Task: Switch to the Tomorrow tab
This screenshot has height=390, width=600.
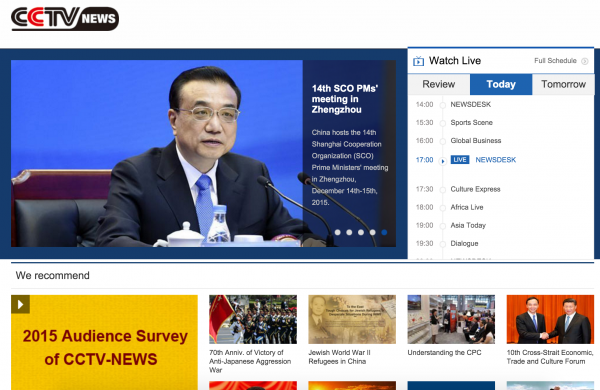Action: click(x=563, y=84)
